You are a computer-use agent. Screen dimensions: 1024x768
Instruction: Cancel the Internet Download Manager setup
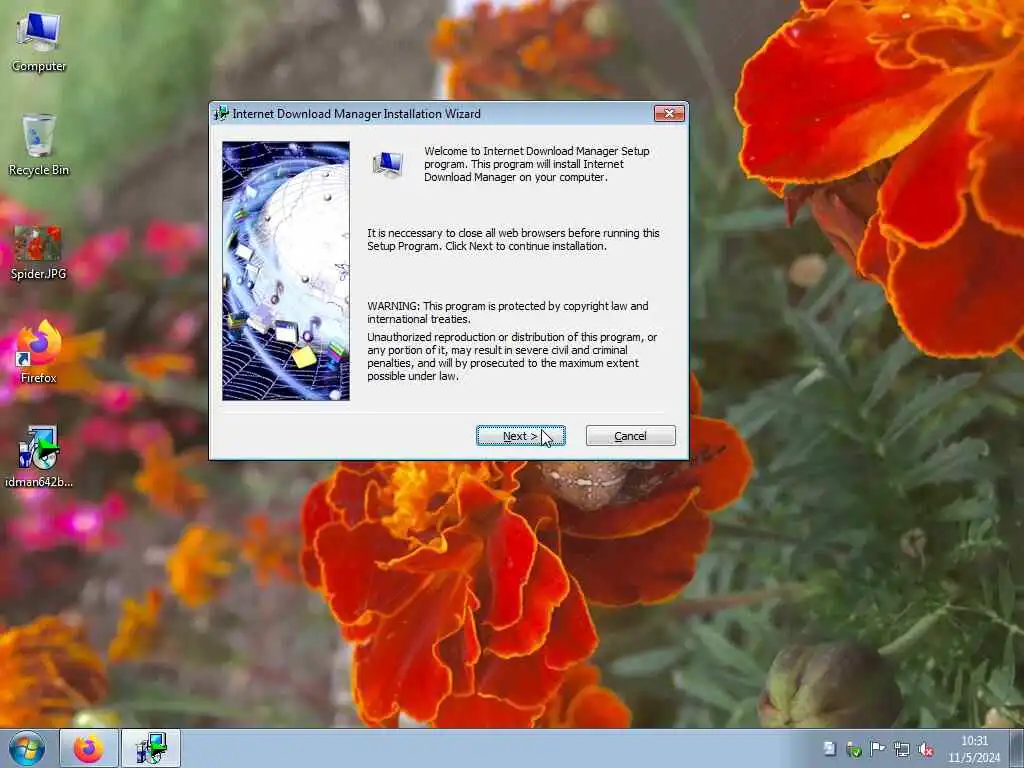[x=630, y=436]
